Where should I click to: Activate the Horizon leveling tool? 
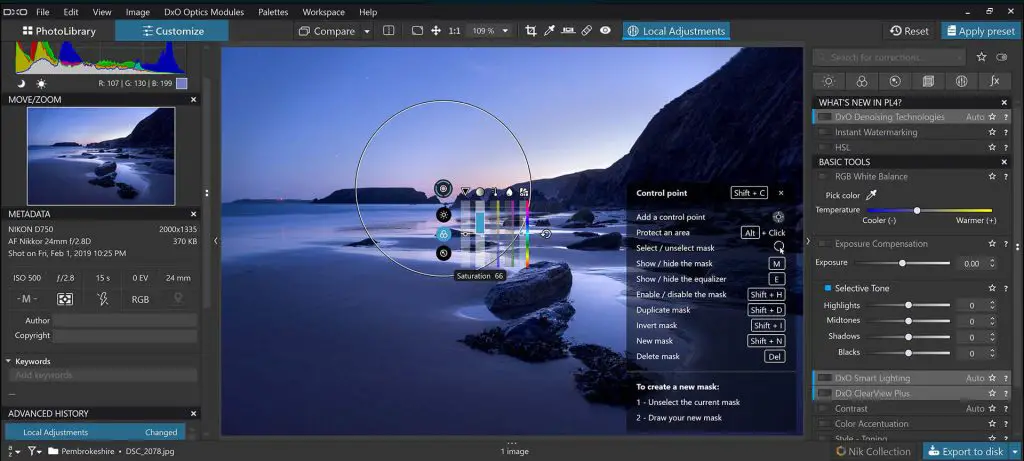pos(568,31)
